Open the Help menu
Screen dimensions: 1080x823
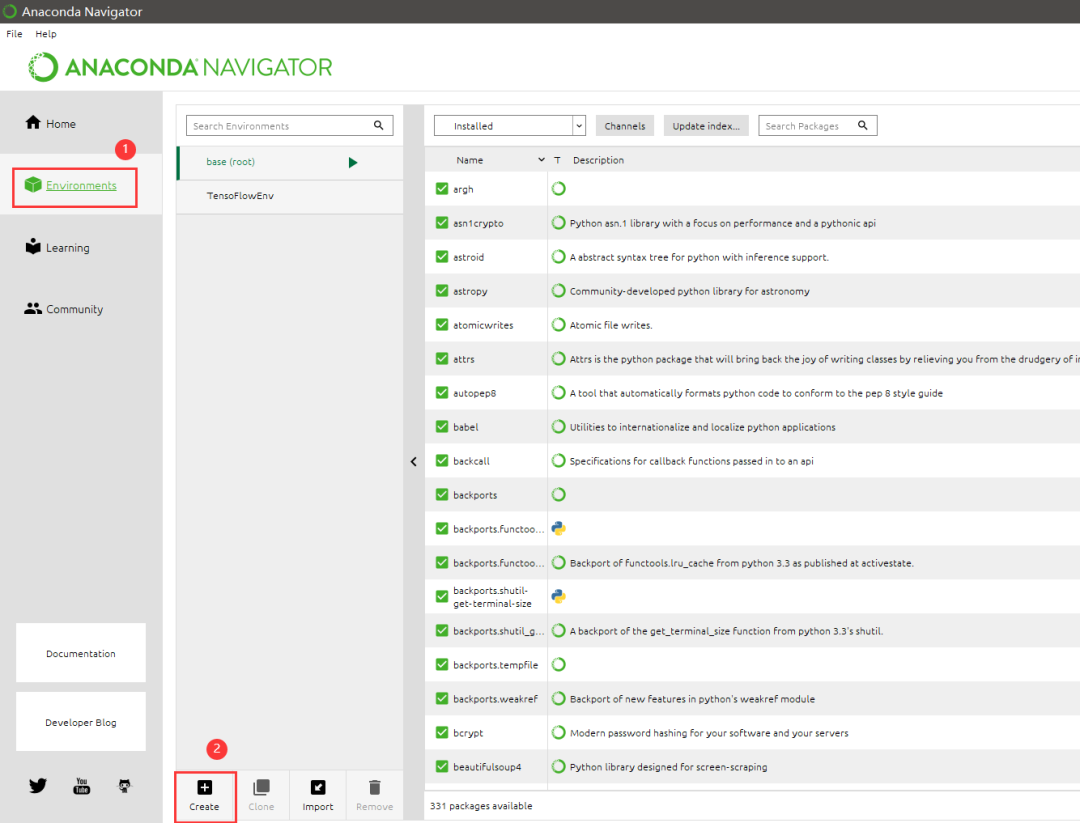[x=46, y=34]
